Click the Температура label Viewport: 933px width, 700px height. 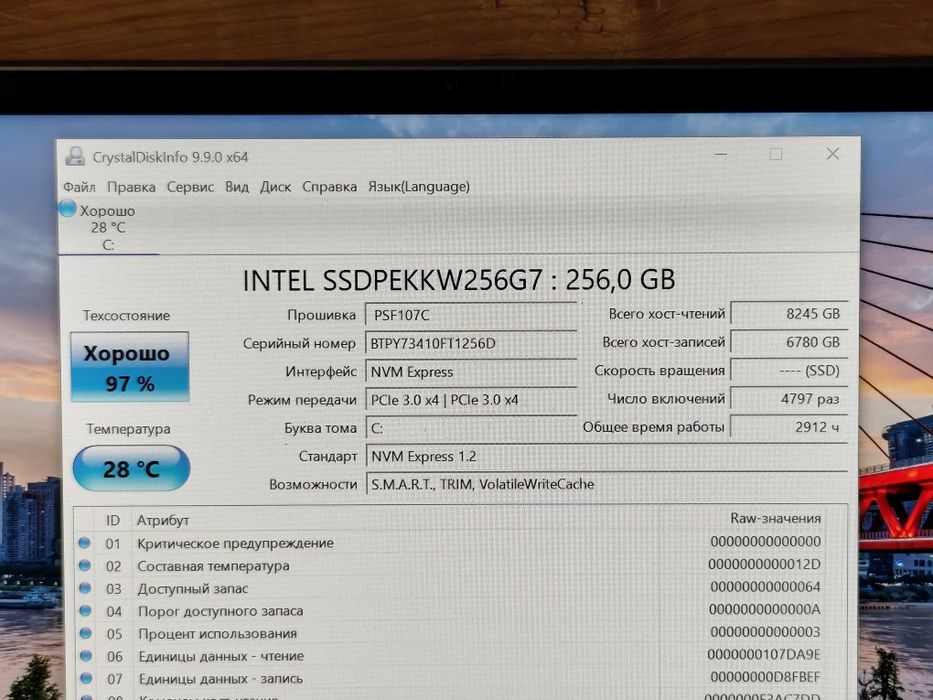pyautogui.click(x=129, y=429)
